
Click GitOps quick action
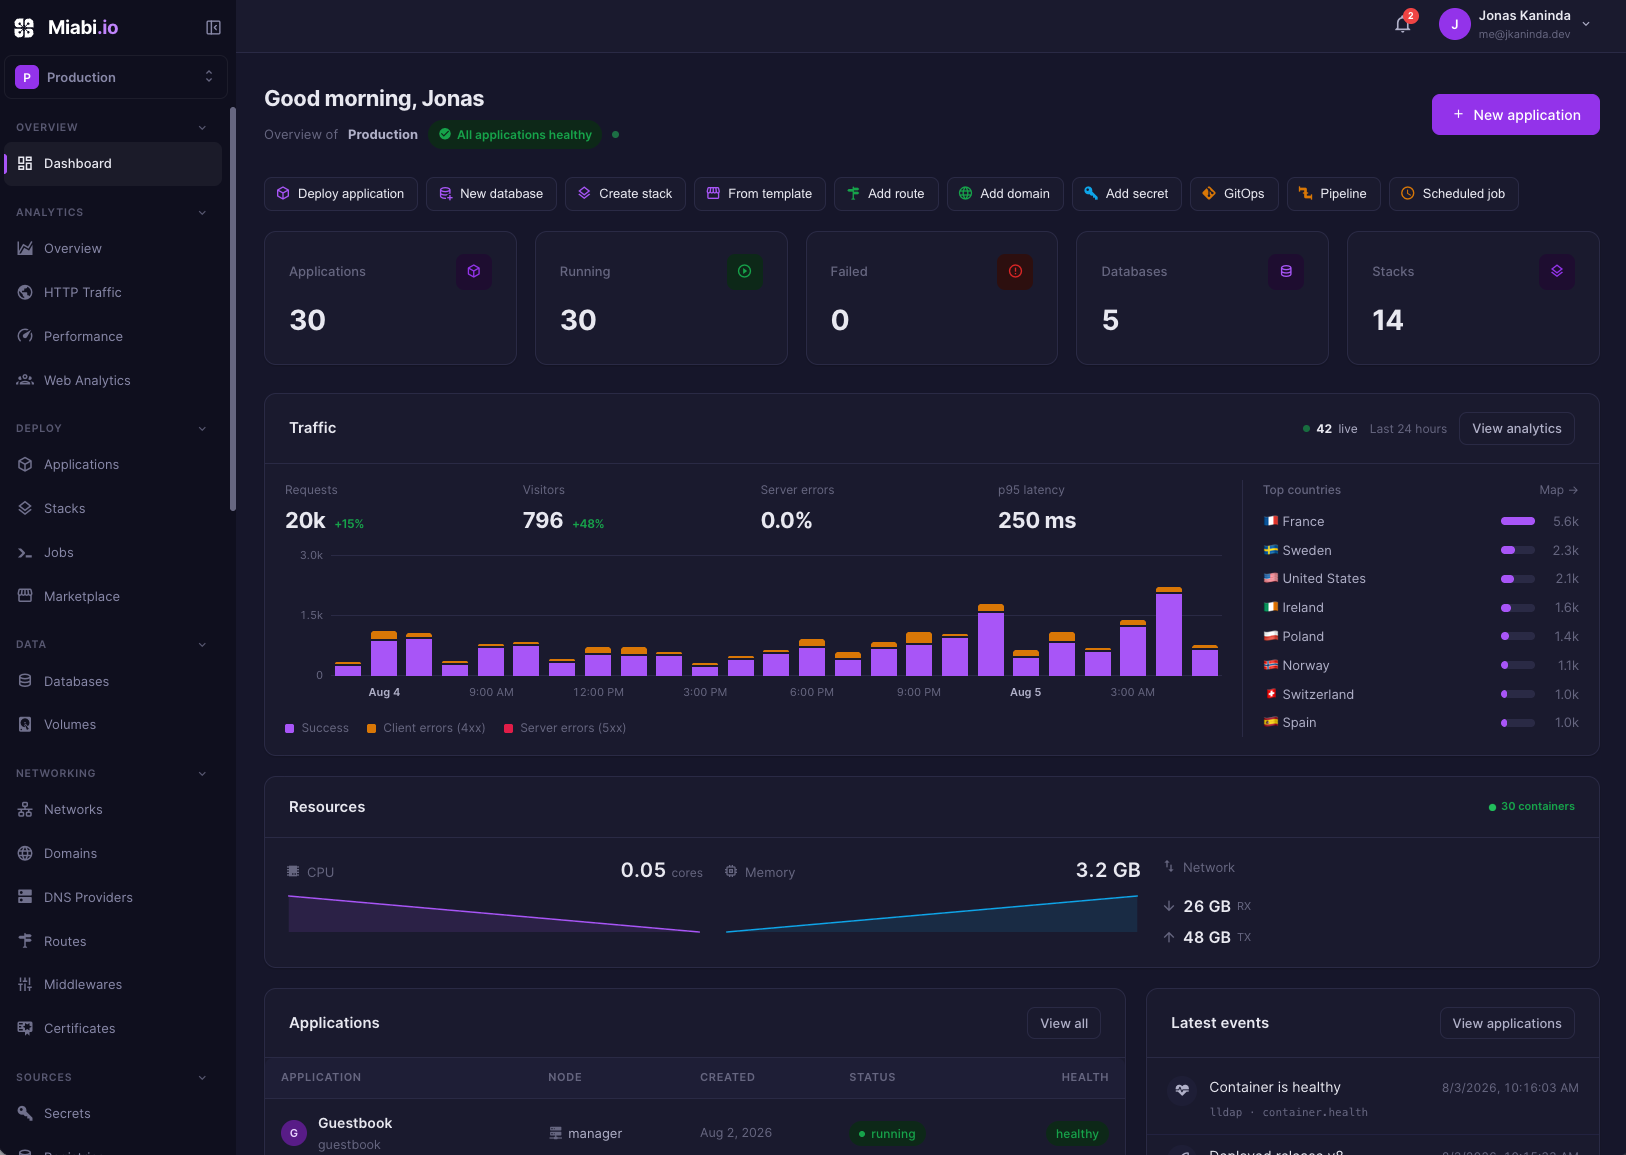point(1234,194)
